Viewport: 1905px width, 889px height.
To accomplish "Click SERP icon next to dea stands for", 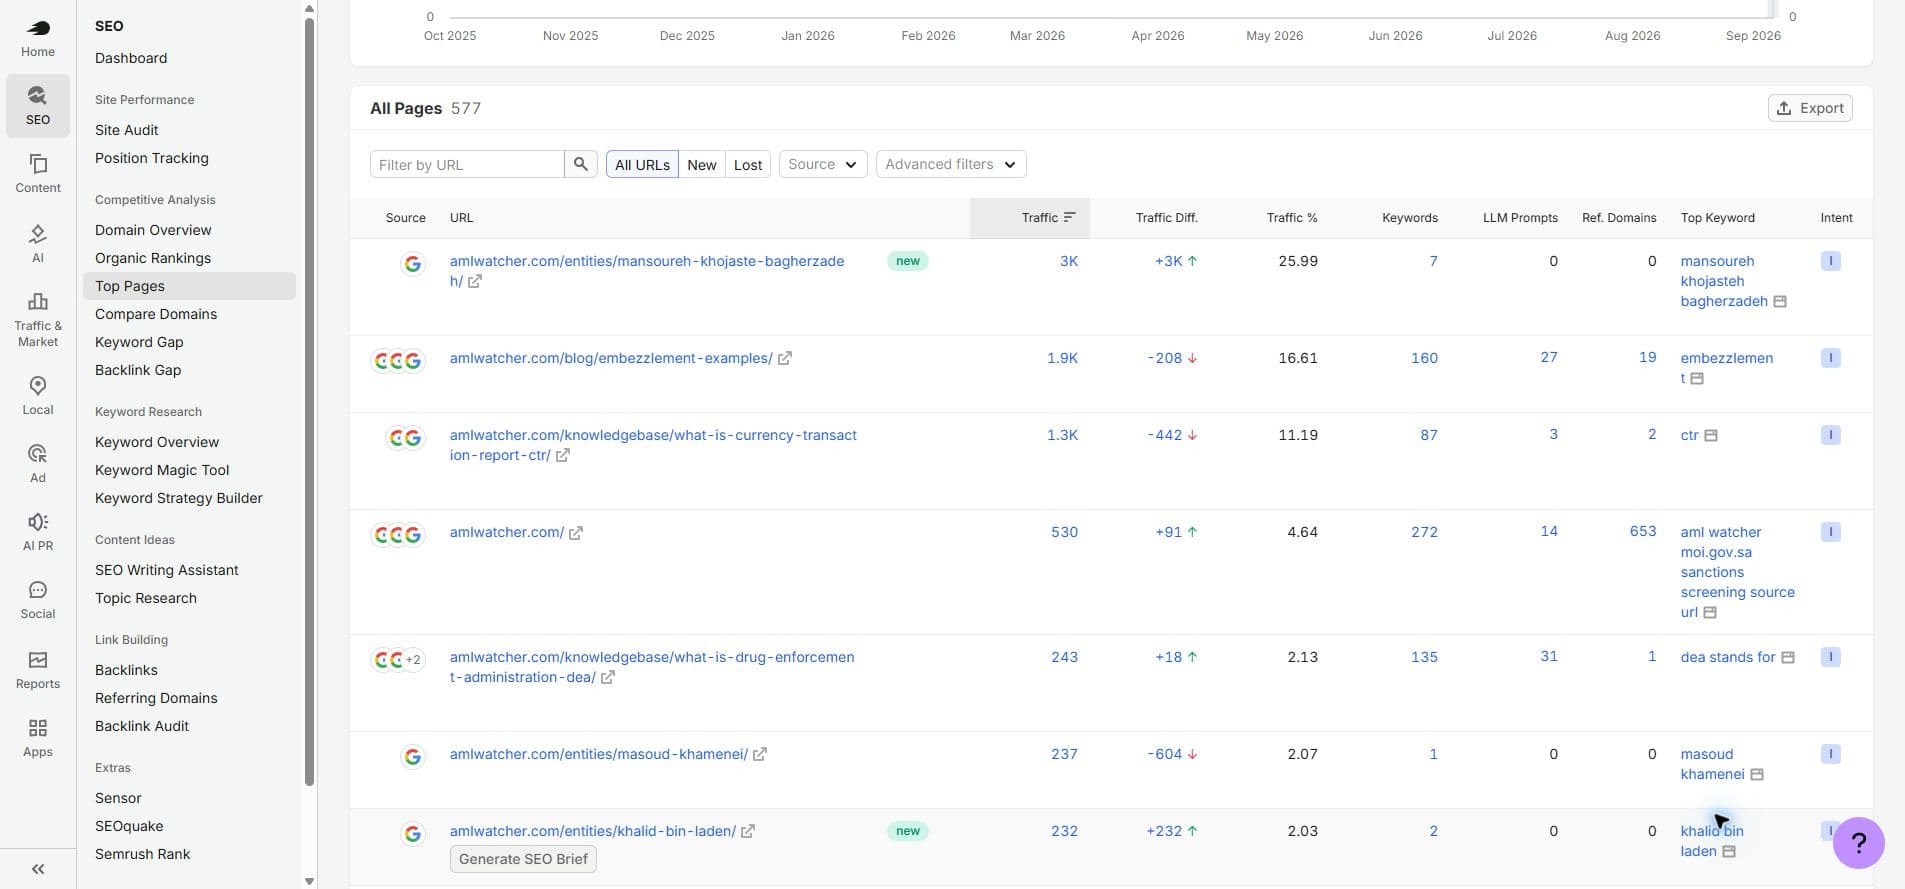I will click(x=1788, y=657).
